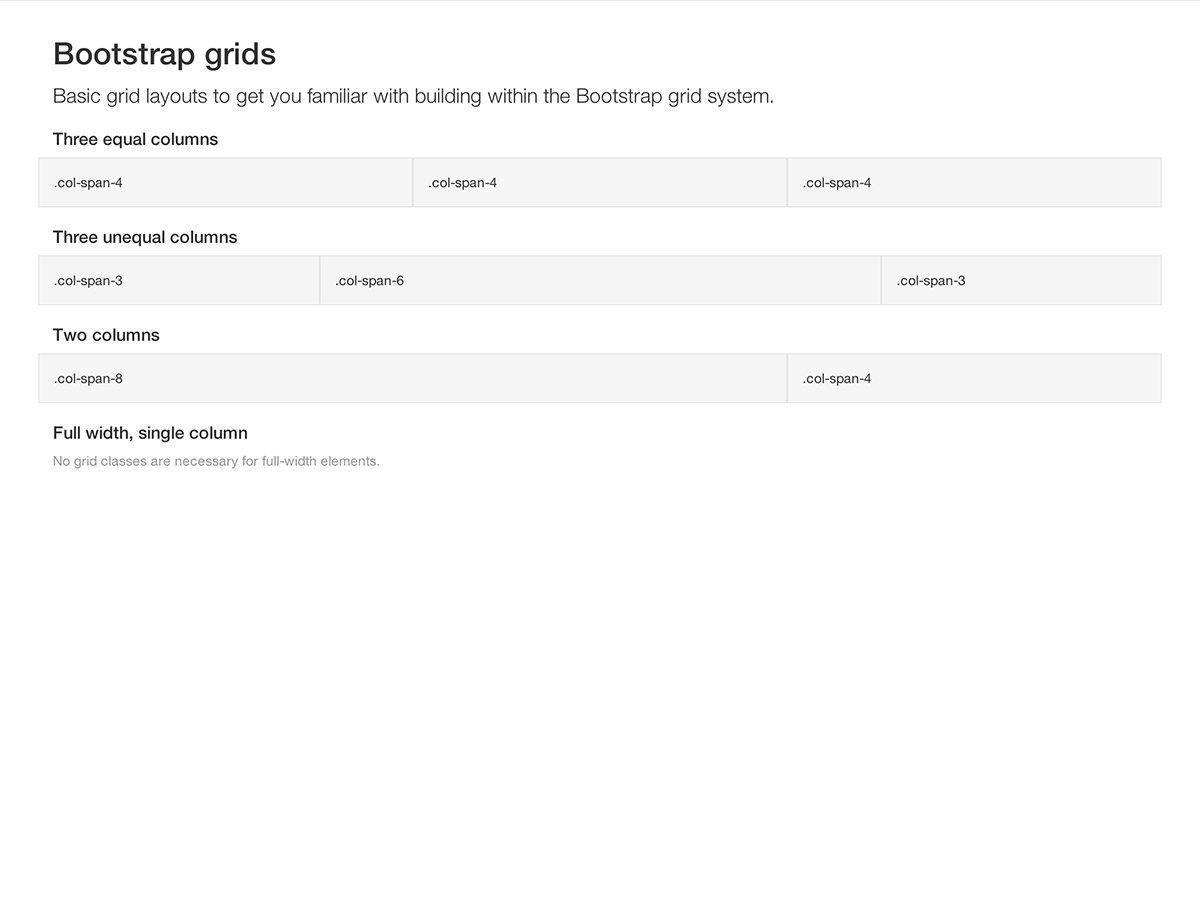Click the right .col-span-3 cell
The height and width of the screenshot is (900, 1200).
click(1021, 281)
